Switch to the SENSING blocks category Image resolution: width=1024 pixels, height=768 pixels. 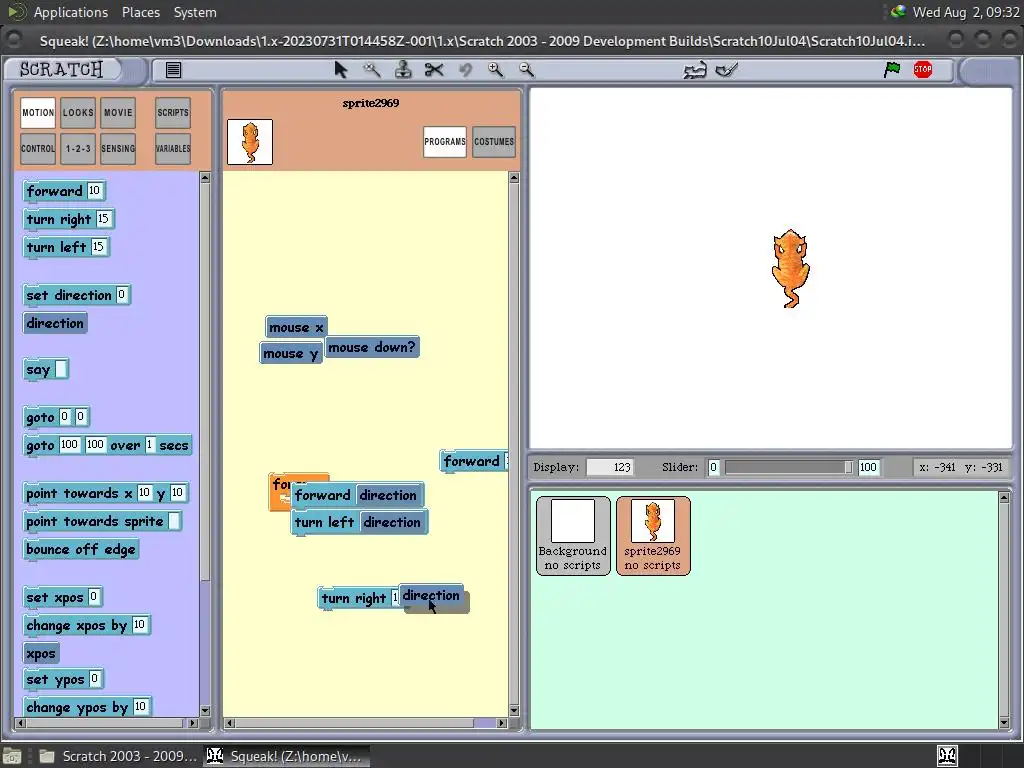118,149
